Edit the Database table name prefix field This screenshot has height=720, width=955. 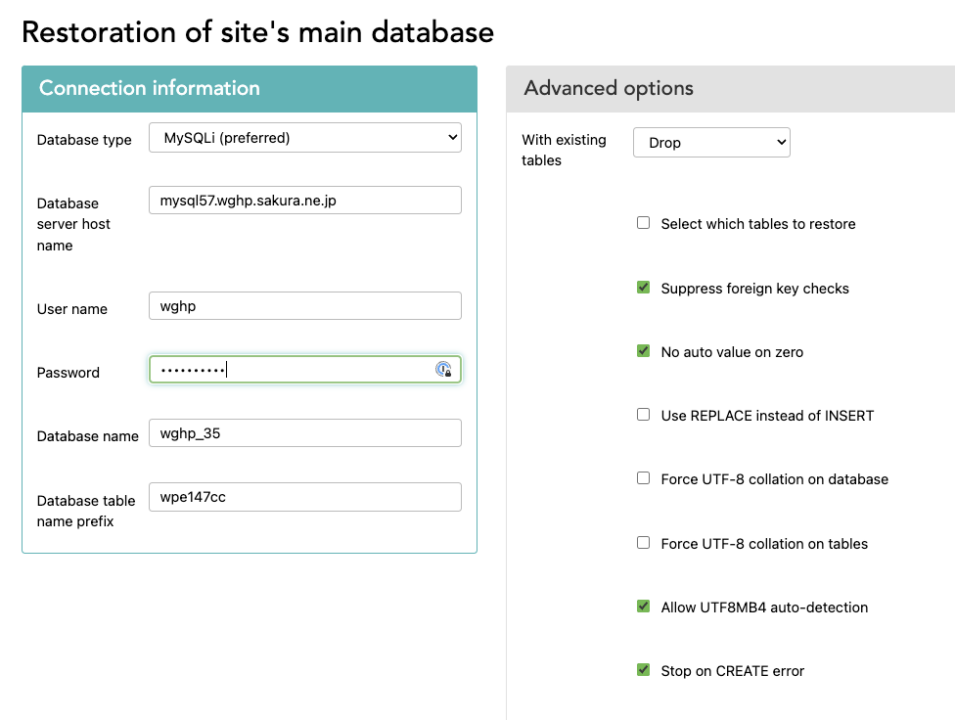[x=305, y=497]
